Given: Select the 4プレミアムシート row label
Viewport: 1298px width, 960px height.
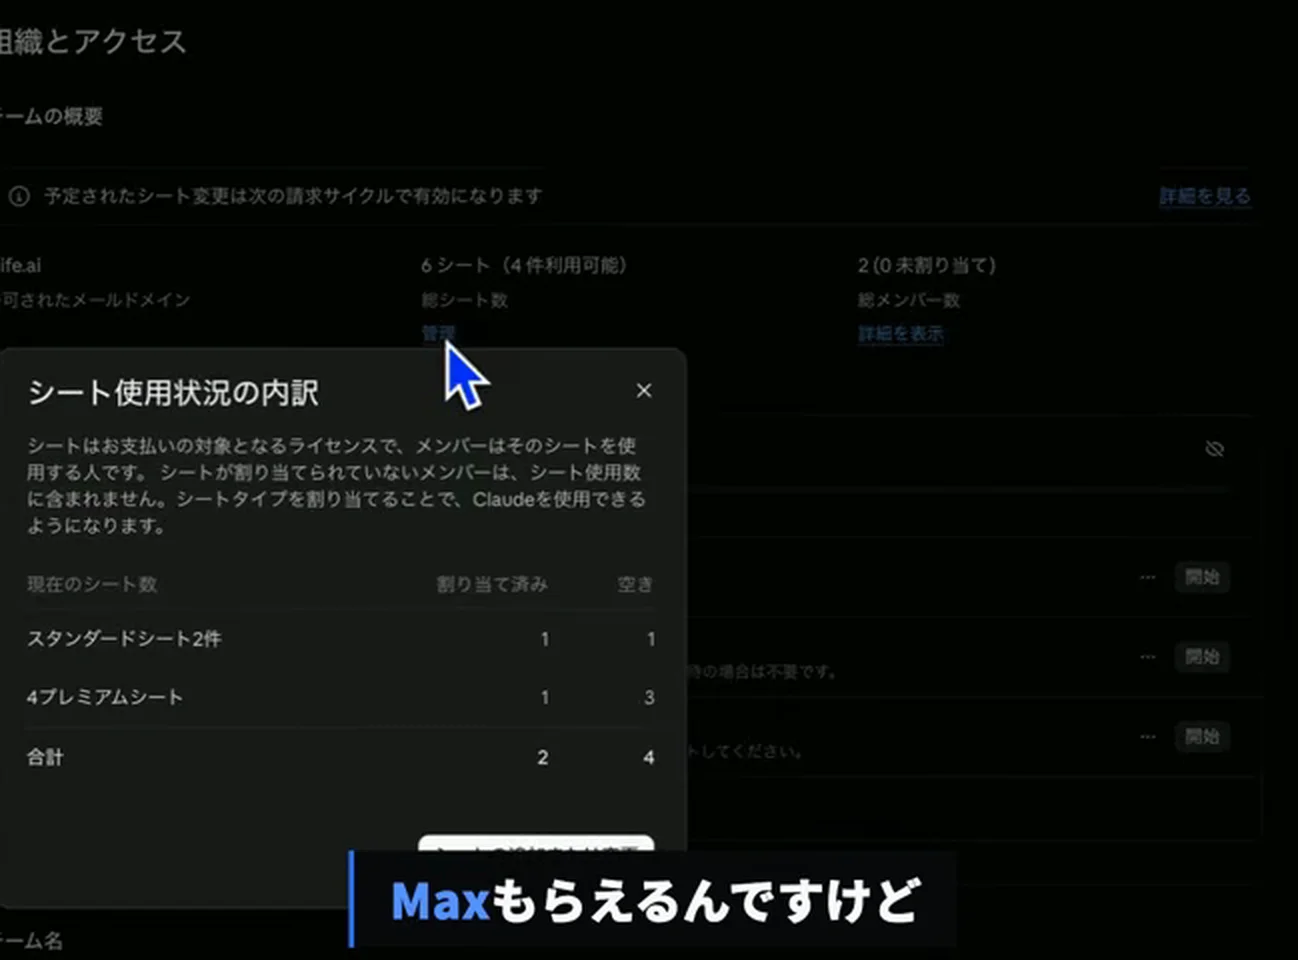Looking at the screenshot, I should 105,697.
